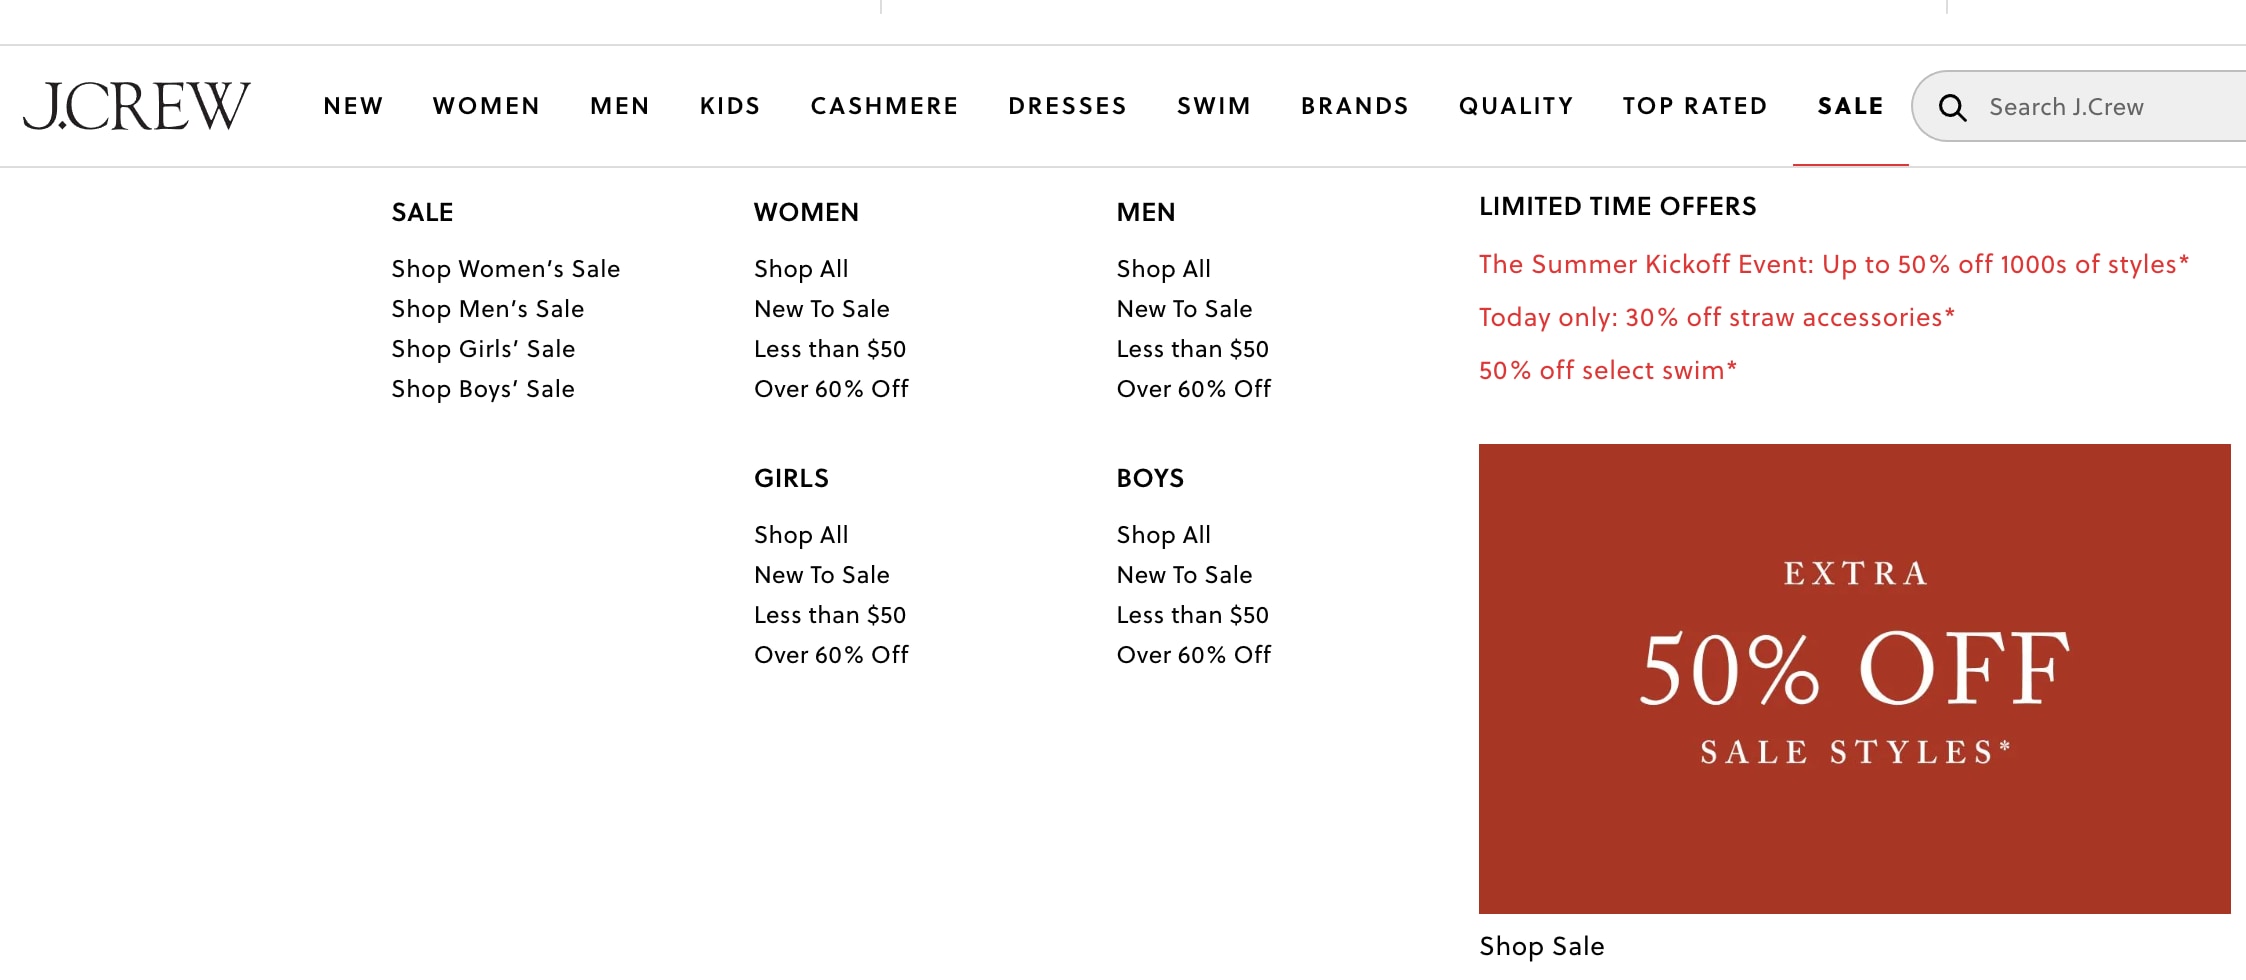
Task: Click the J.Crew logo
Action: (137, 106)
